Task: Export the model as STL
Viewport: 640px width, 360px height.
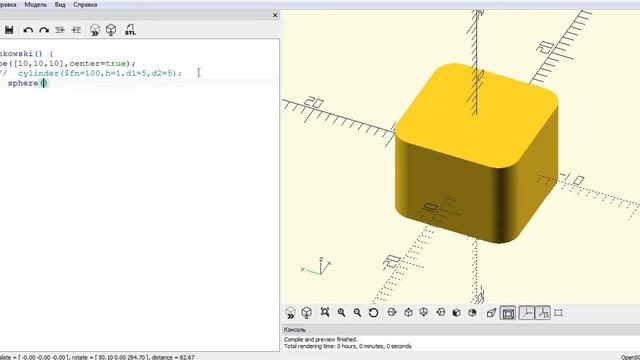Action: coord(130,30)
